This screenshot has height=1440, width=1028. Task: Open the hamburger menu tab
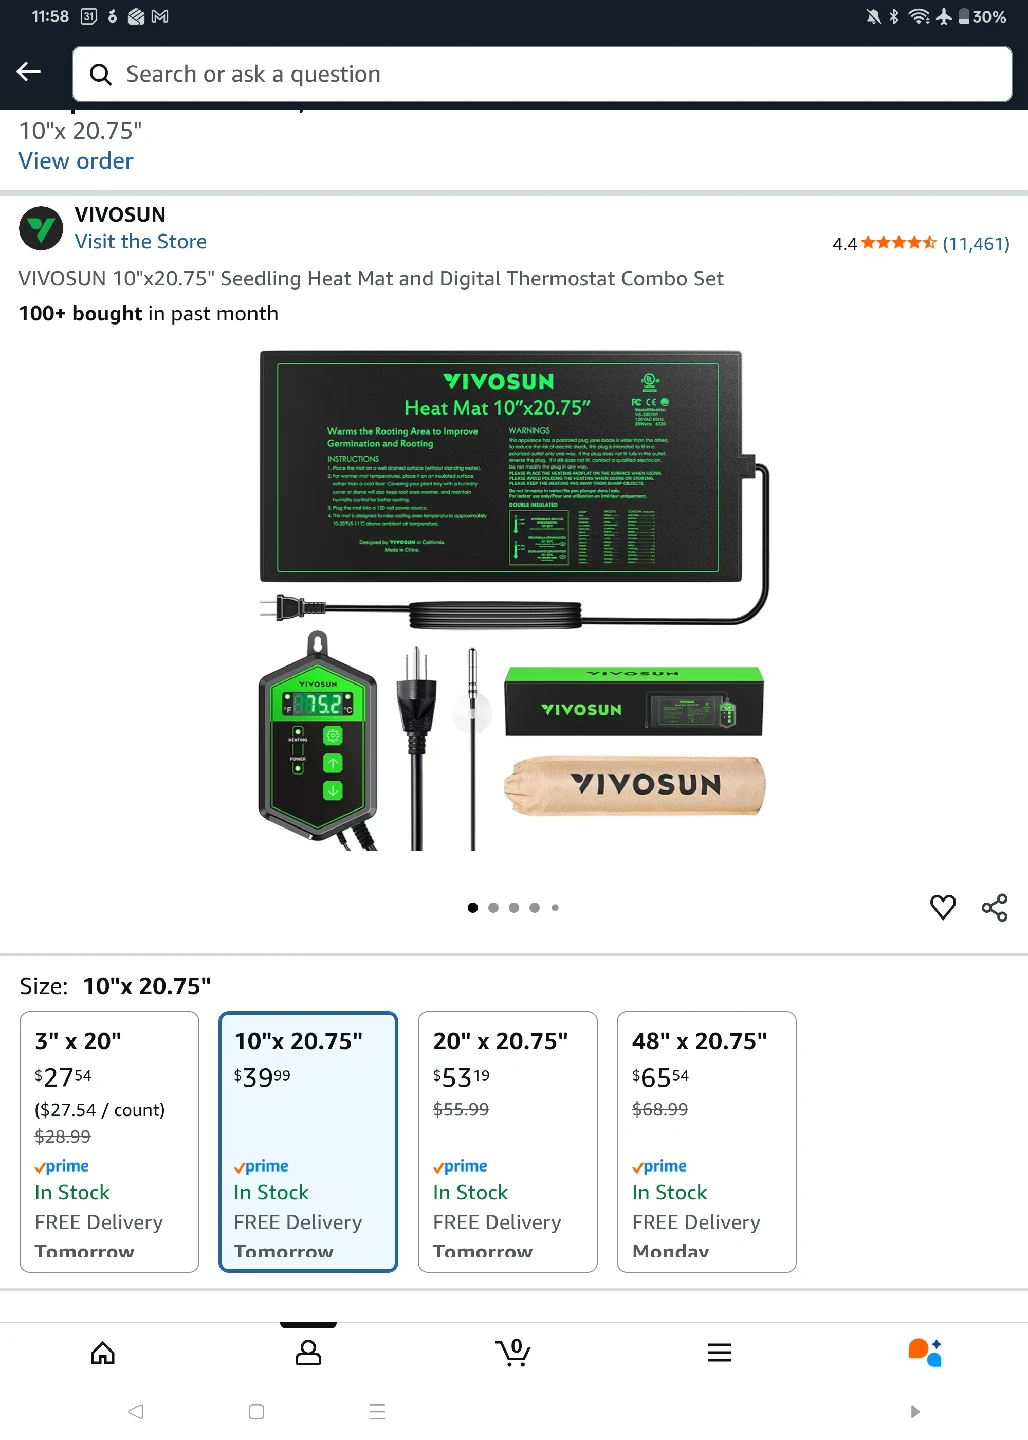(720, 1353)
